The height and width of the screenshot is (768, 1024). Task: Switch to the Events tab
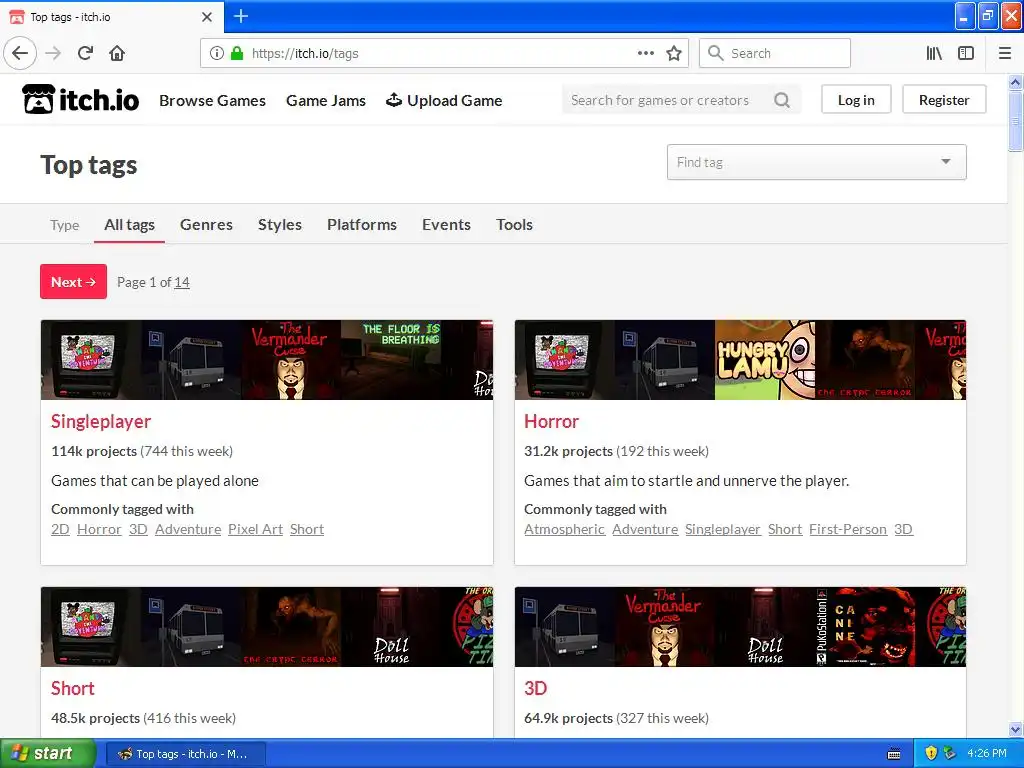(x=446, y=225)
